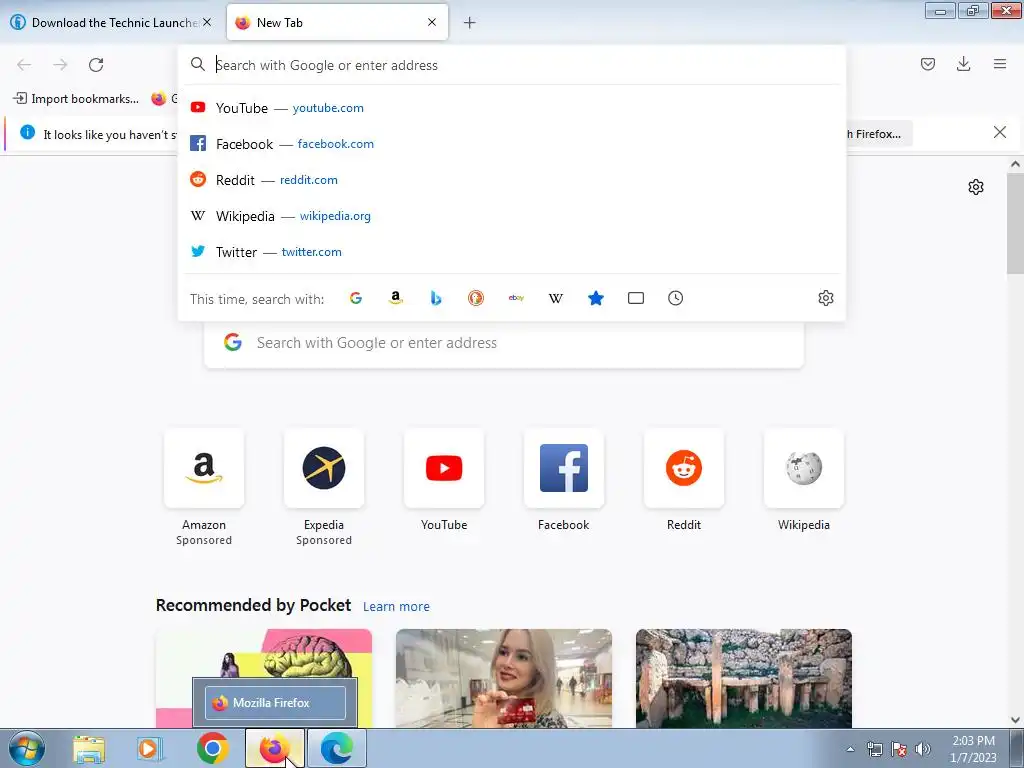Screen dimensions: 1024x768
Task: Launch Microsoft Edge from taskbar
Action: [x=337, y=748]
